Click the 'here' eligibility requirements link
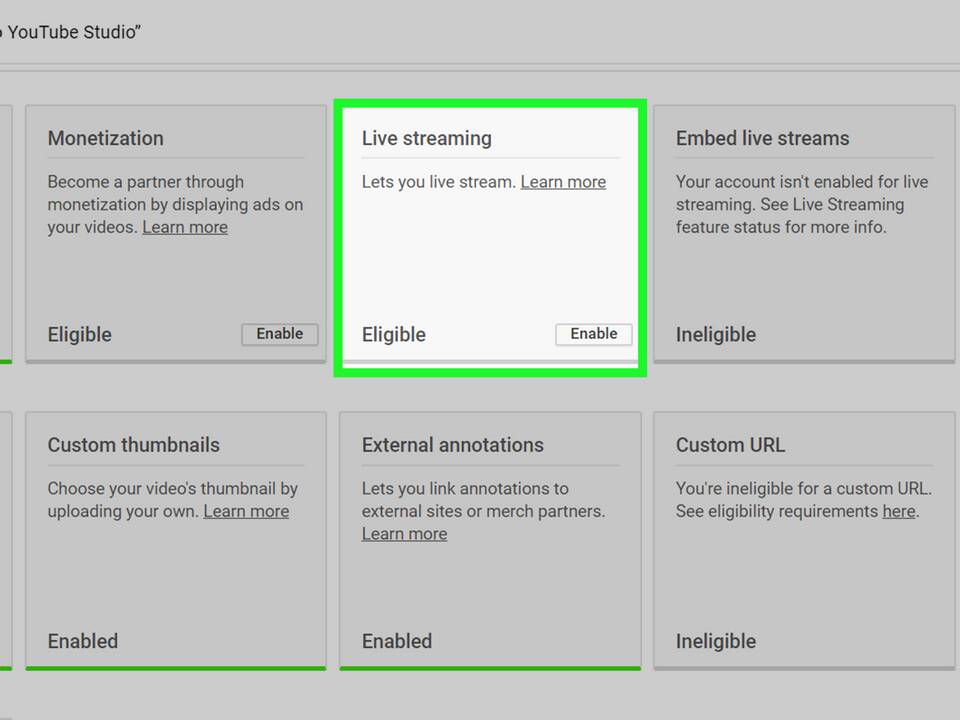This screenshot has width=960, height=720. (x=898, y=511)
